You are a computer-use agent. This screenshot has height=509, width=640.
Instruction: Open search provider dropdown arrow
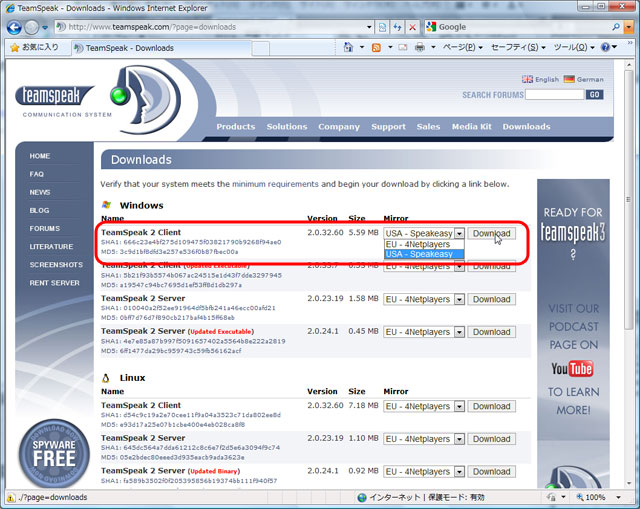(x=629, y=27)
